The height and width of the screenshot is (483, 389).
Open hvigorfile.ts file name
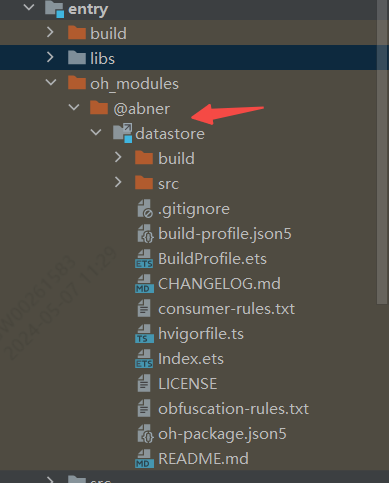201,334
